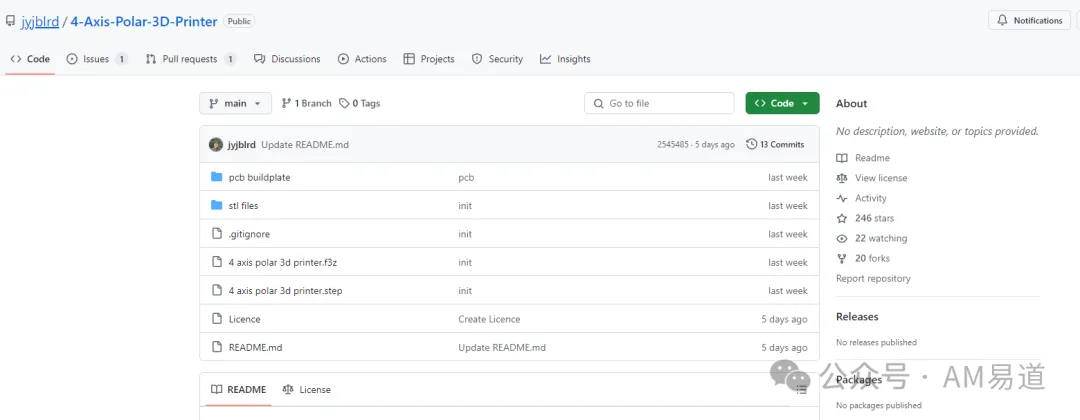1080x420 pixels.
Task: Open the pcb buildplate folder
Action: point(260,178)
